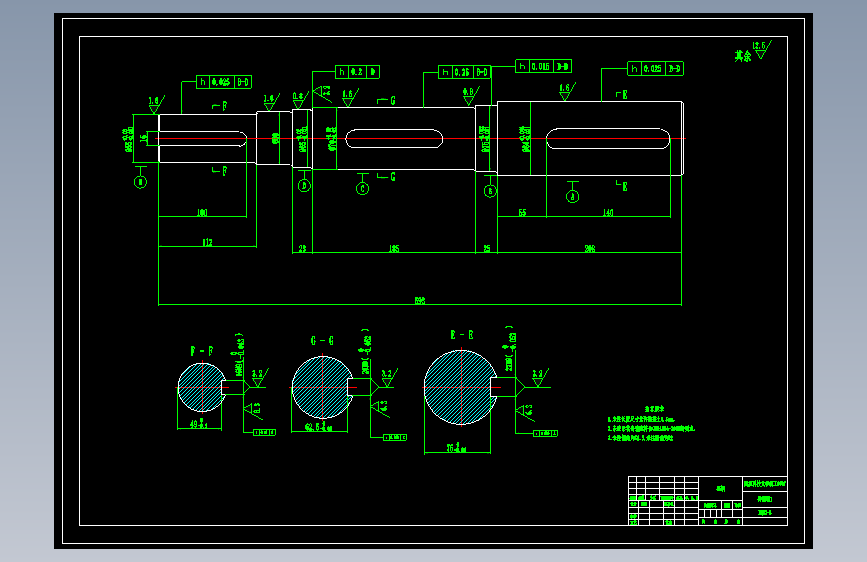Click the "112" length dimension text
This screenshot has height=562, width=867.
[207, 242]
